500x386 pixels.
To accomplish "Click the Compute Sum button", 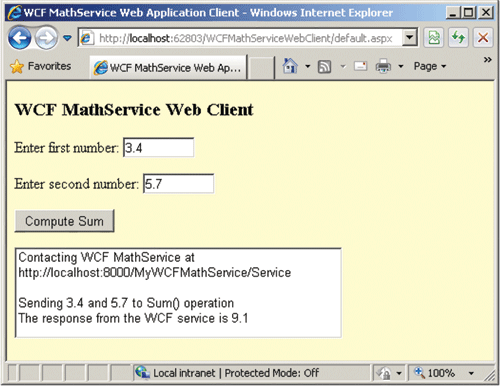I will coord(64,221).
